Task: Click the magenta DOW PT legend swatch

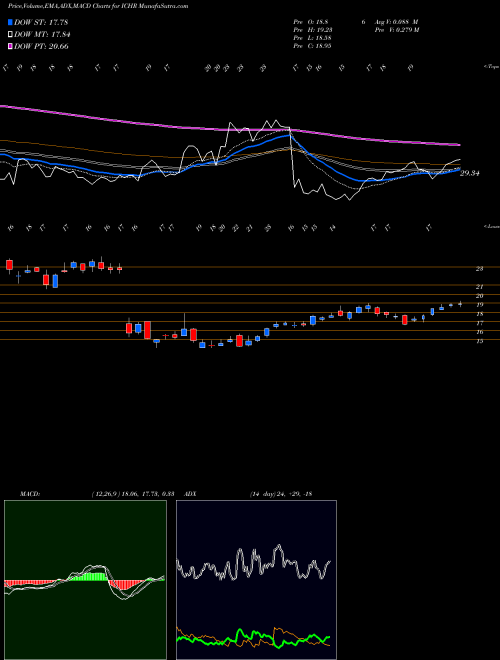Action: [x=10, y=46]
